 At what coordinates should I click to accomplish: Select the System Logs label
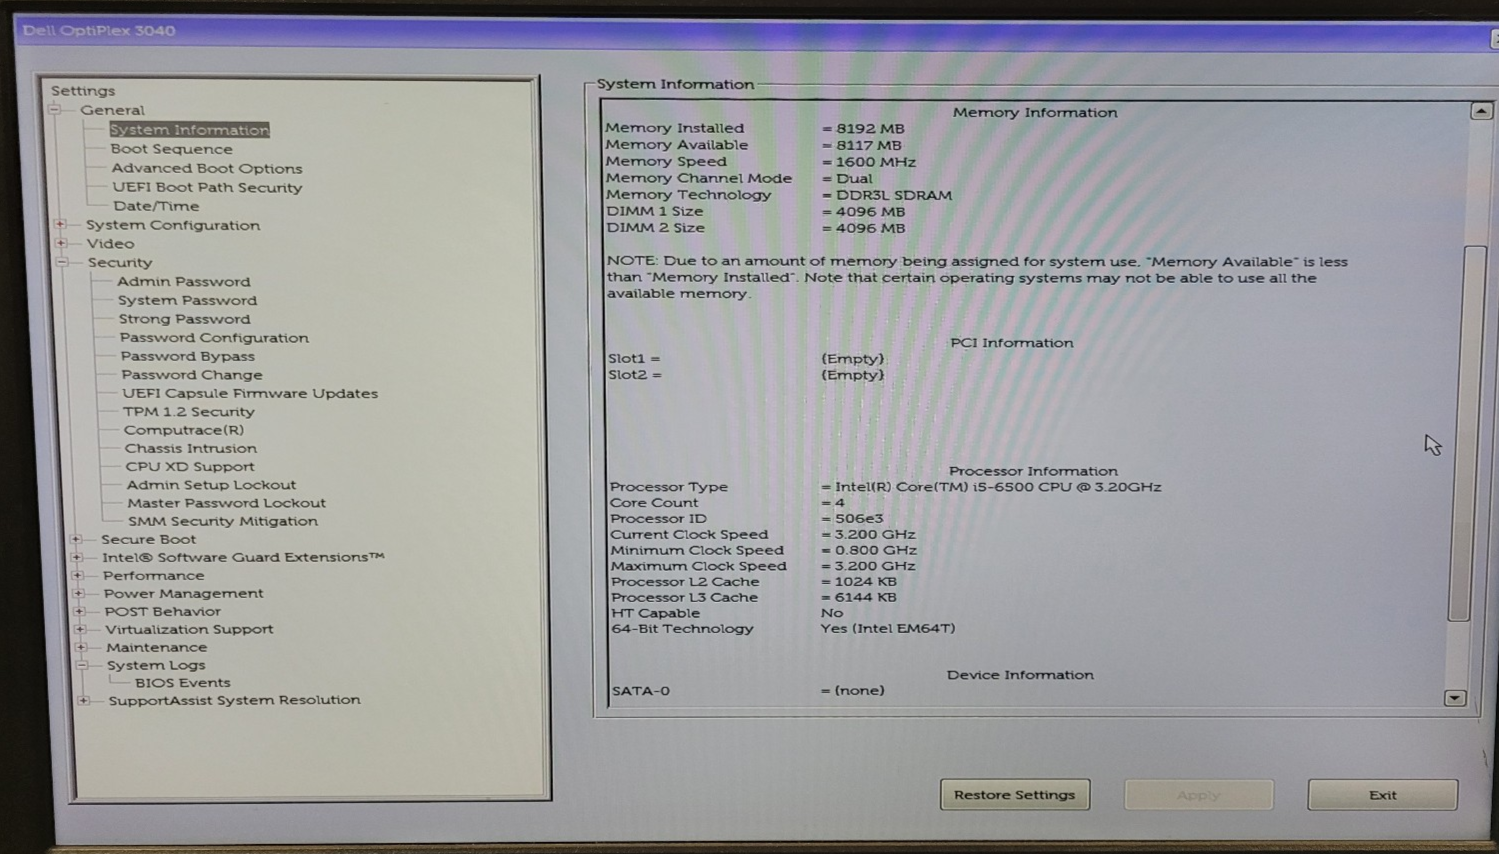click(x=156, y=665)
